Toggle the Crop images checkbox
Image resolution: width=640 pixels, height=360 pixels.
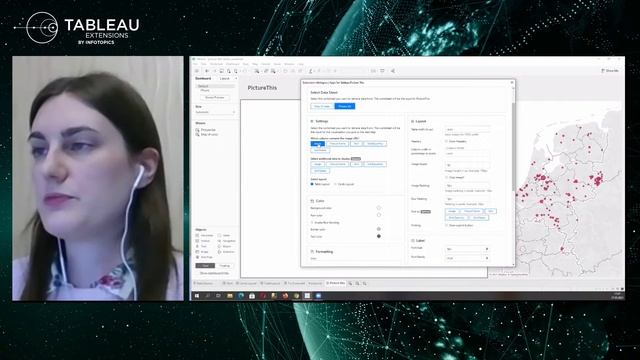point(447,178)
